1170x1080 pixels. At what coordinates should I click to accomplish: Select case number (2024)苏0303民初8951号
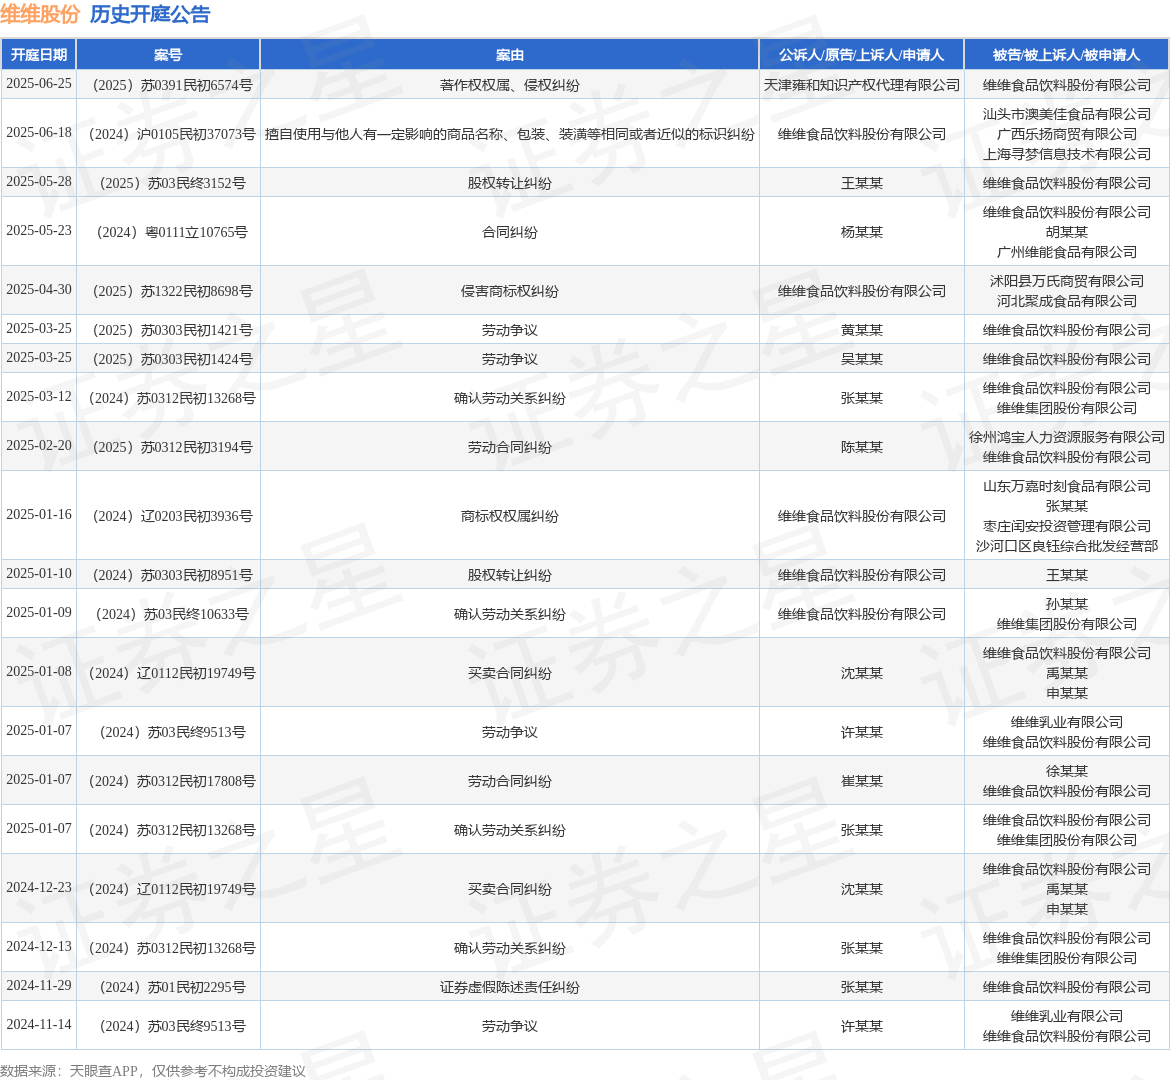click(169, 575)
